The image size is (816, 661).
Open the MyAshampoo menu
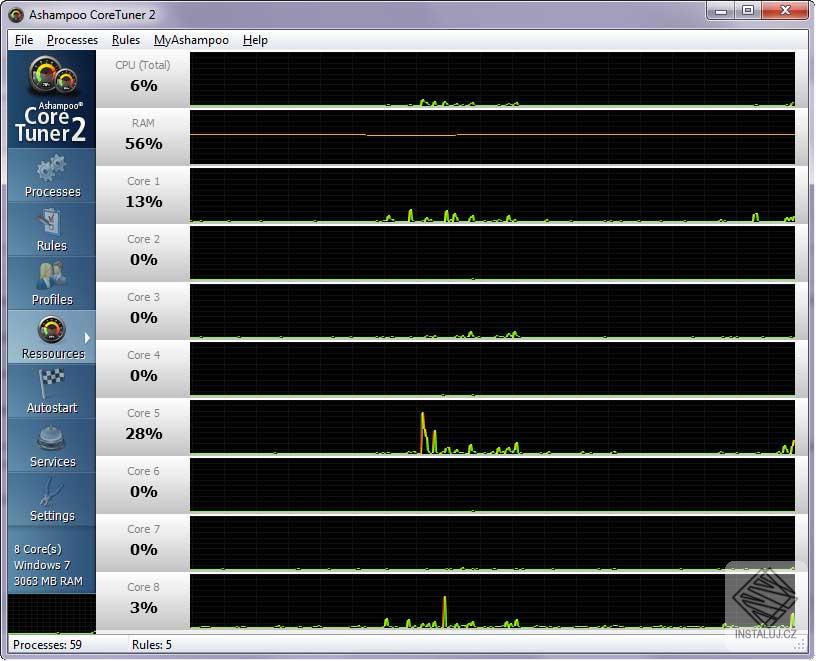191,40
